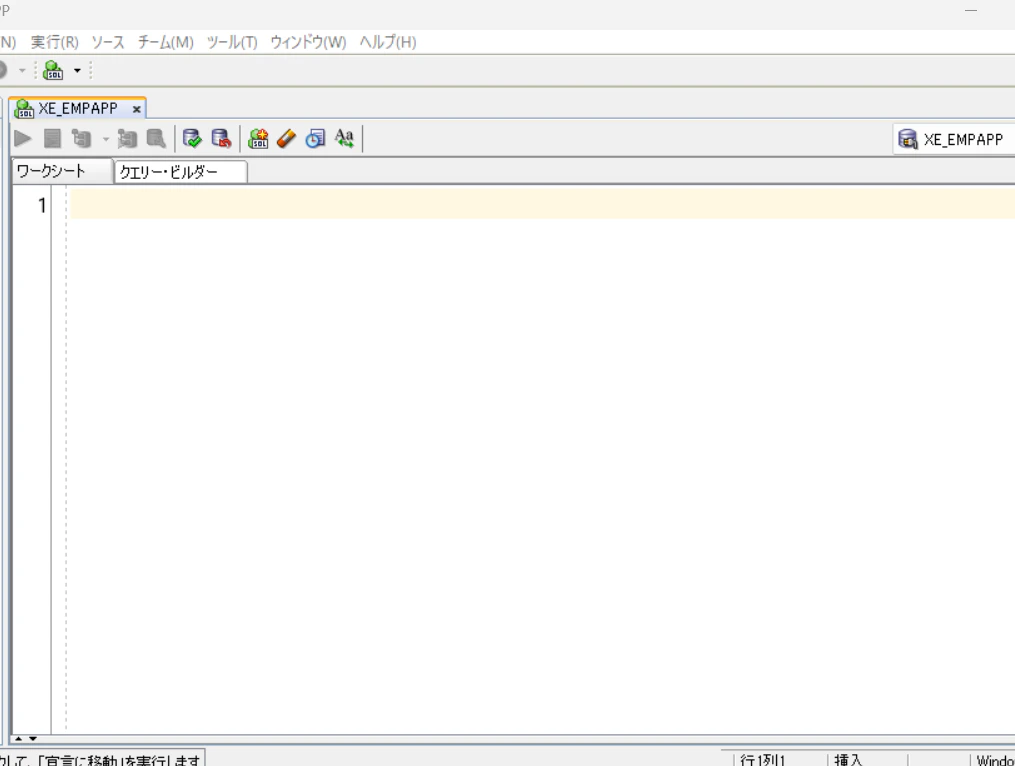
Task: Click the up arrow splitter control below editor
Action: (x=19, y=739)
